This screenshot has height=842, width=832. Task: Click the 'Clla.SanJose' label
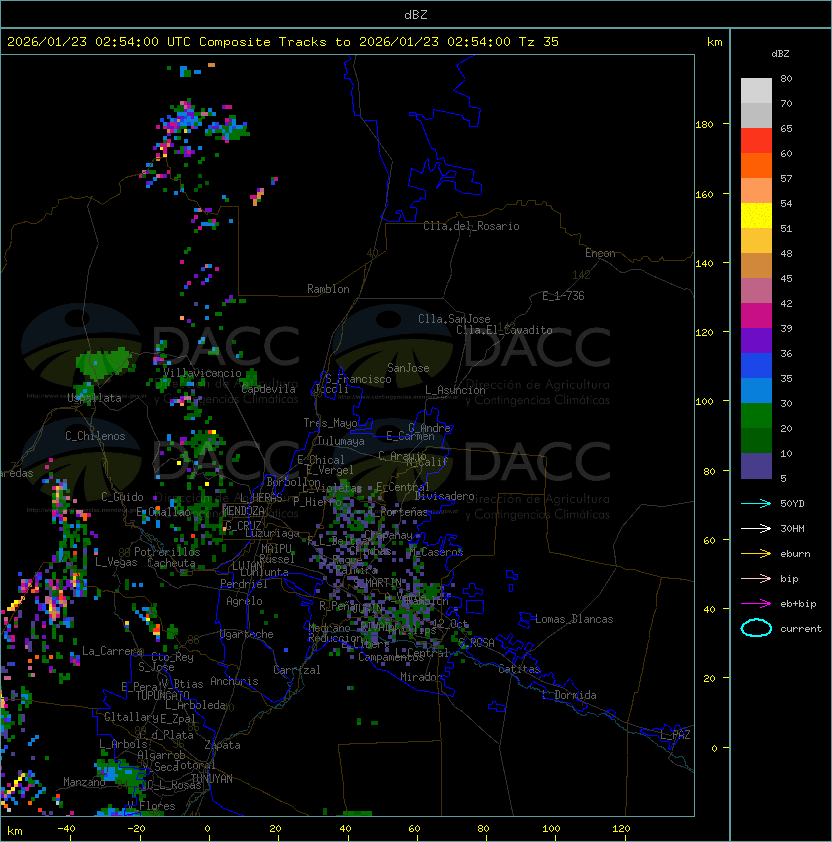pos(454,319)
